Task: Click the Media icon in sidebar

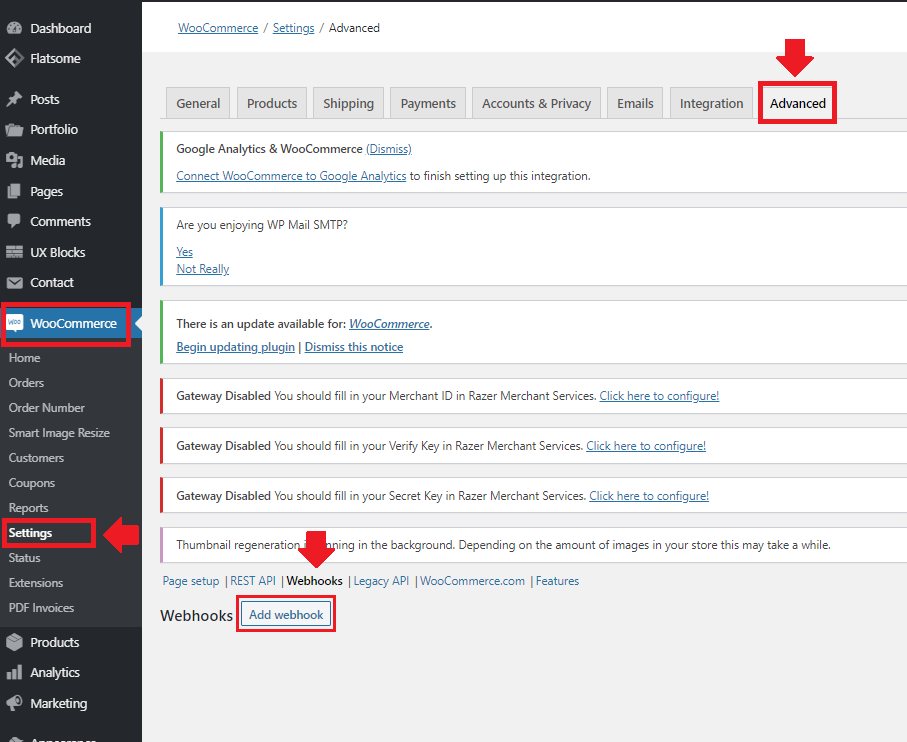Action: tap(14, 160)
